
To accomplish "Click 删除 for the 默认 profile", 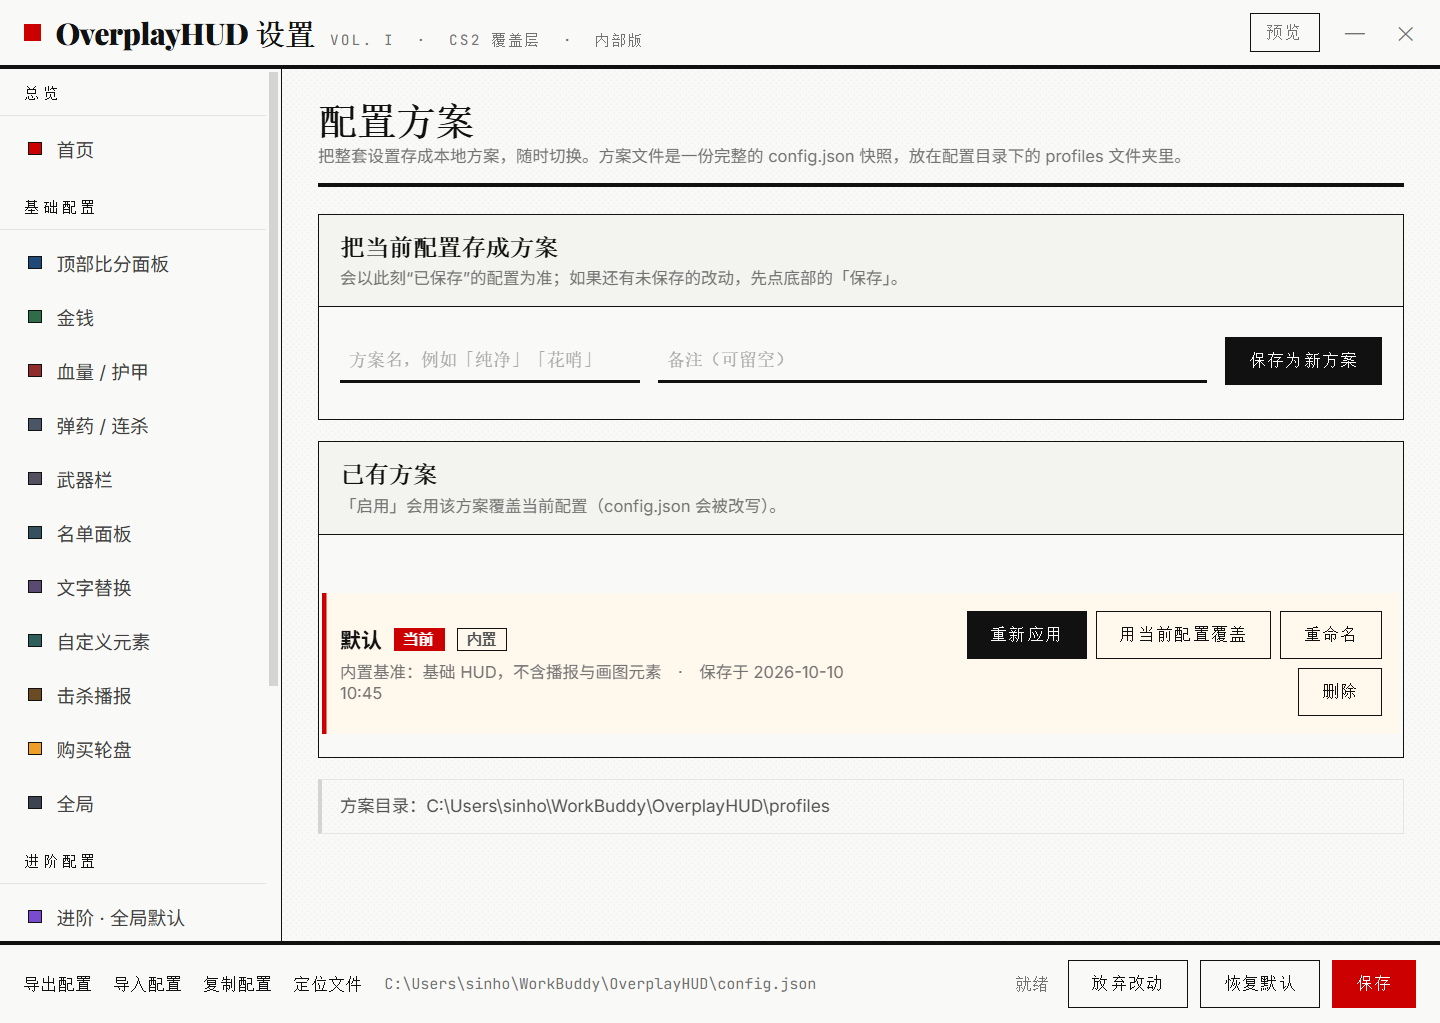I will pos(1340,692).
